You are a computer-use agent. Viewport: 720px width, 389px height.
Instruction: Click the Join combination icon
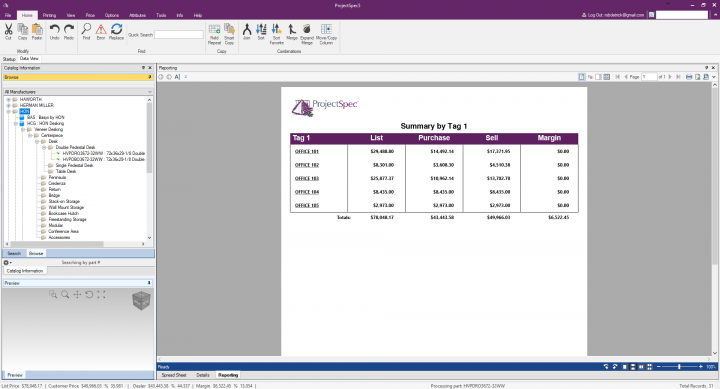(247, 32)
